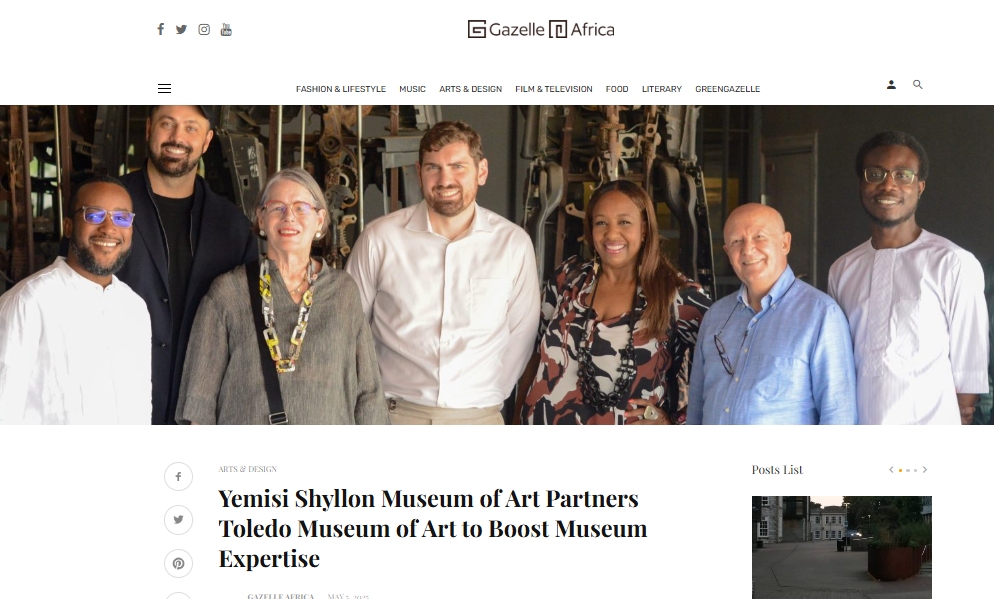
Task: Go to GreenGazelle section
Action: click(727, 89)
